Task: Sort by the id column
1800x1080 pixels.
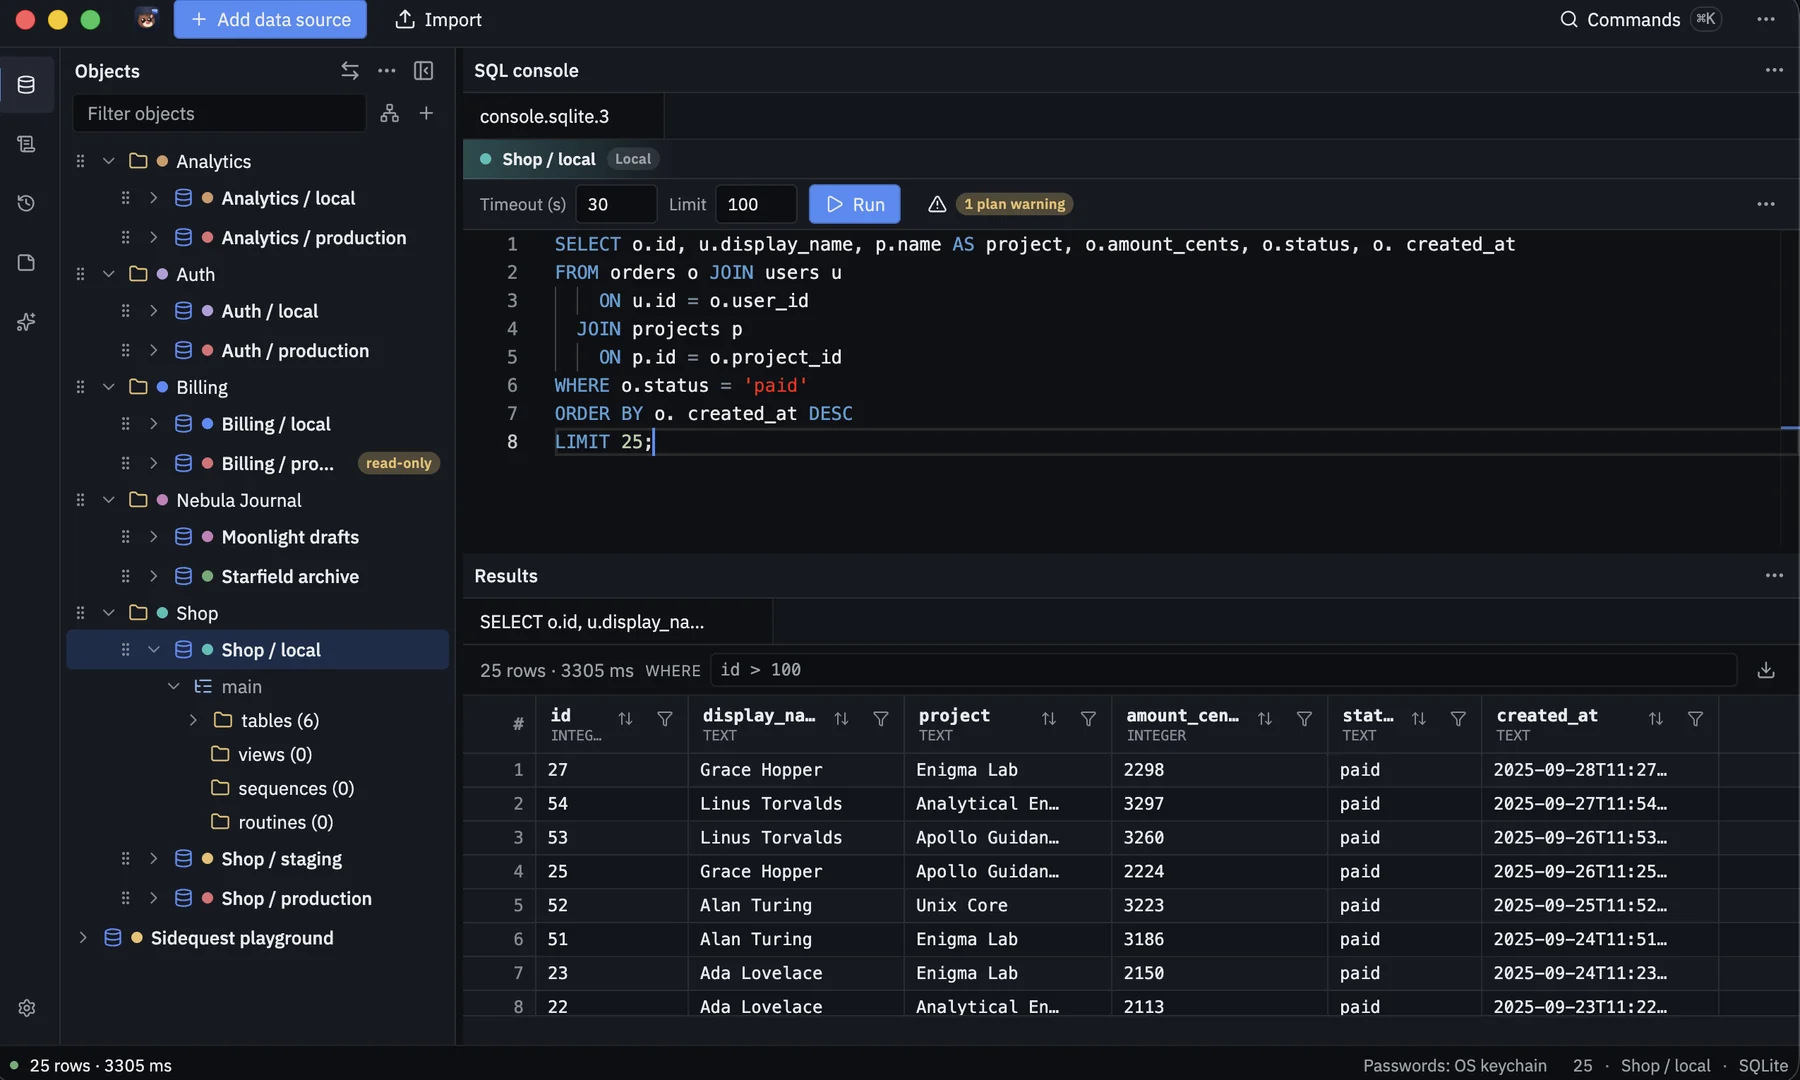Action: click(x=625, y=719)
